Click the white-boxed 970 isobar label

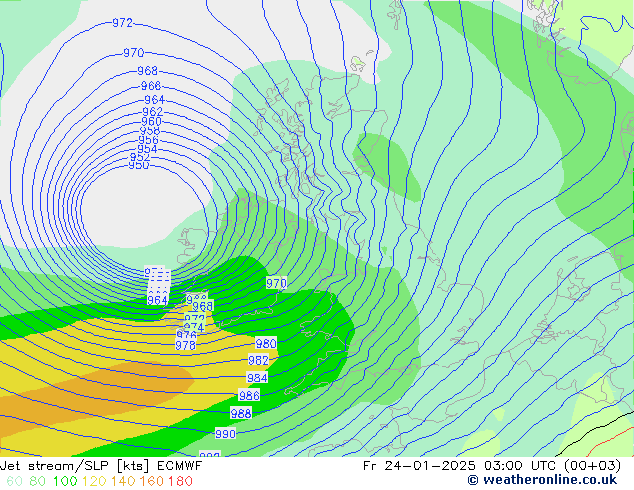click(x=277, y=283)
